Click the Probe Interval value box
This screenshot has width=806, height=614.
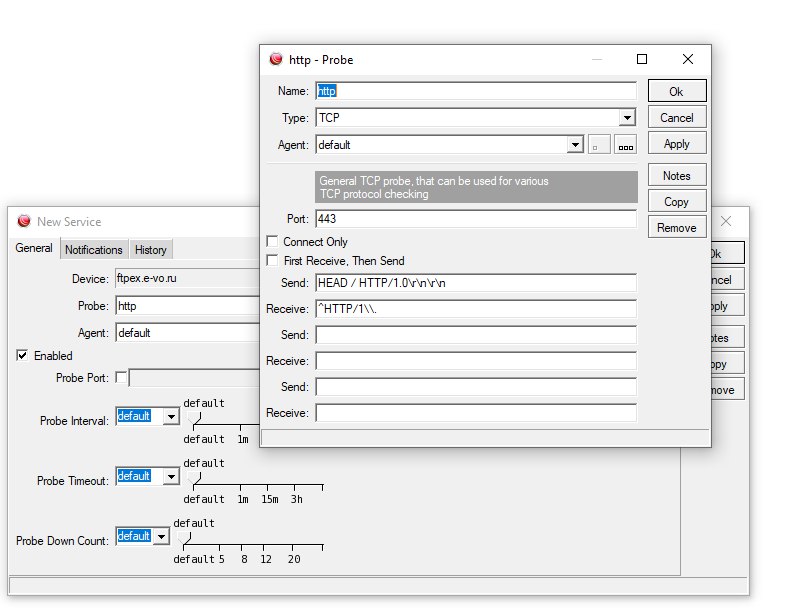[140, 416]
